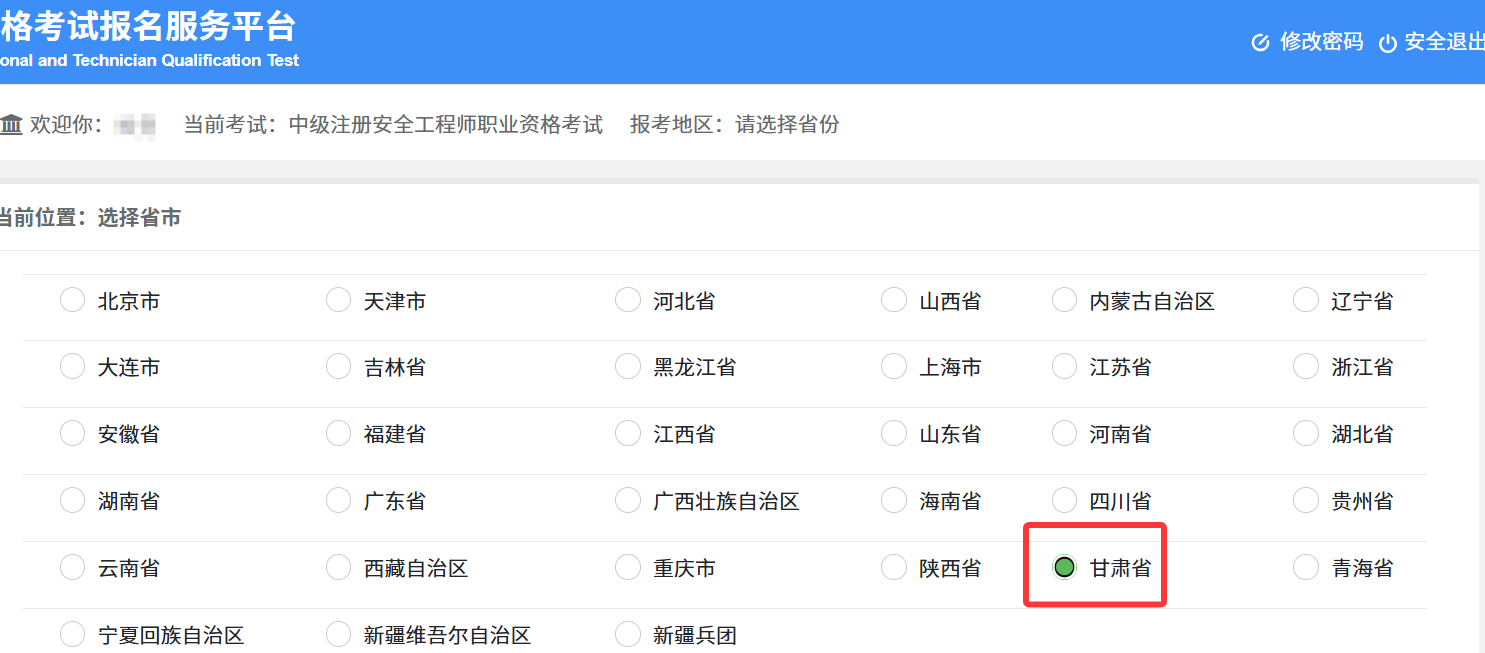Screen dimensions: 1485x653
Task: Select the 吉林省 option
Action: 338,366
